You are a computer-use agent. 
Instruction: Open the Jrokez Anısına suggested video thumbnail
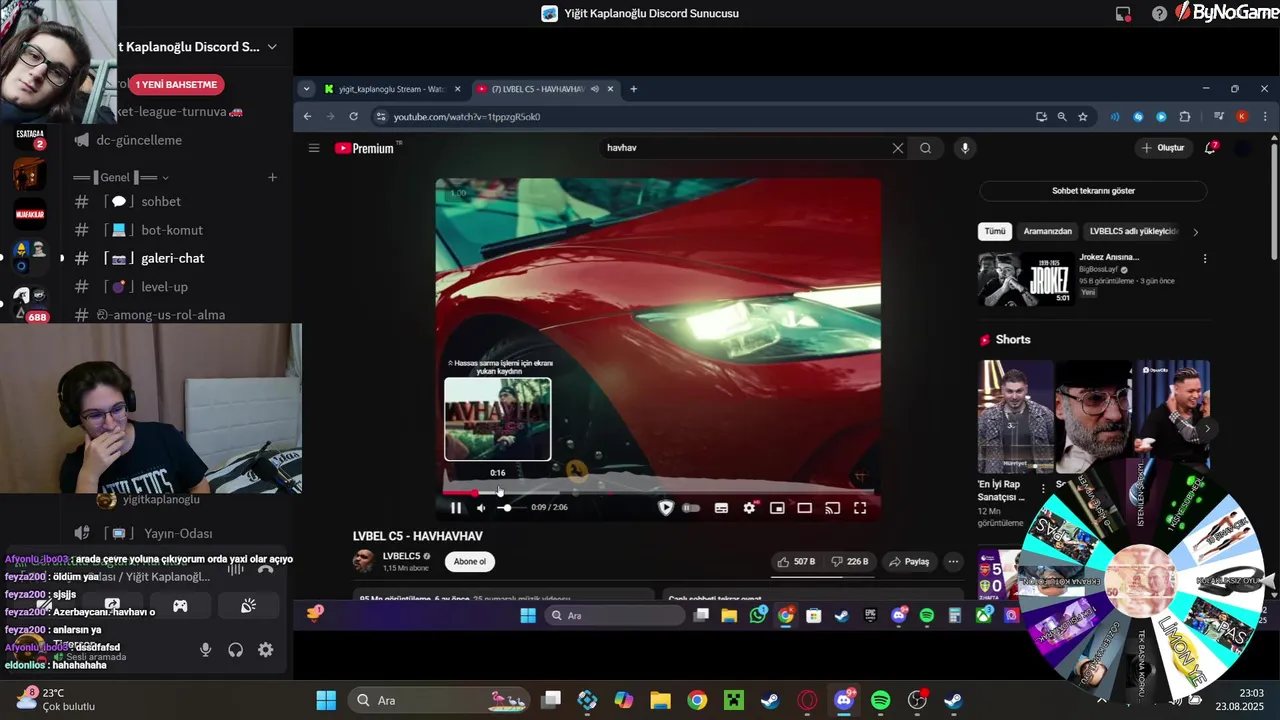(x=1024, y=278)
